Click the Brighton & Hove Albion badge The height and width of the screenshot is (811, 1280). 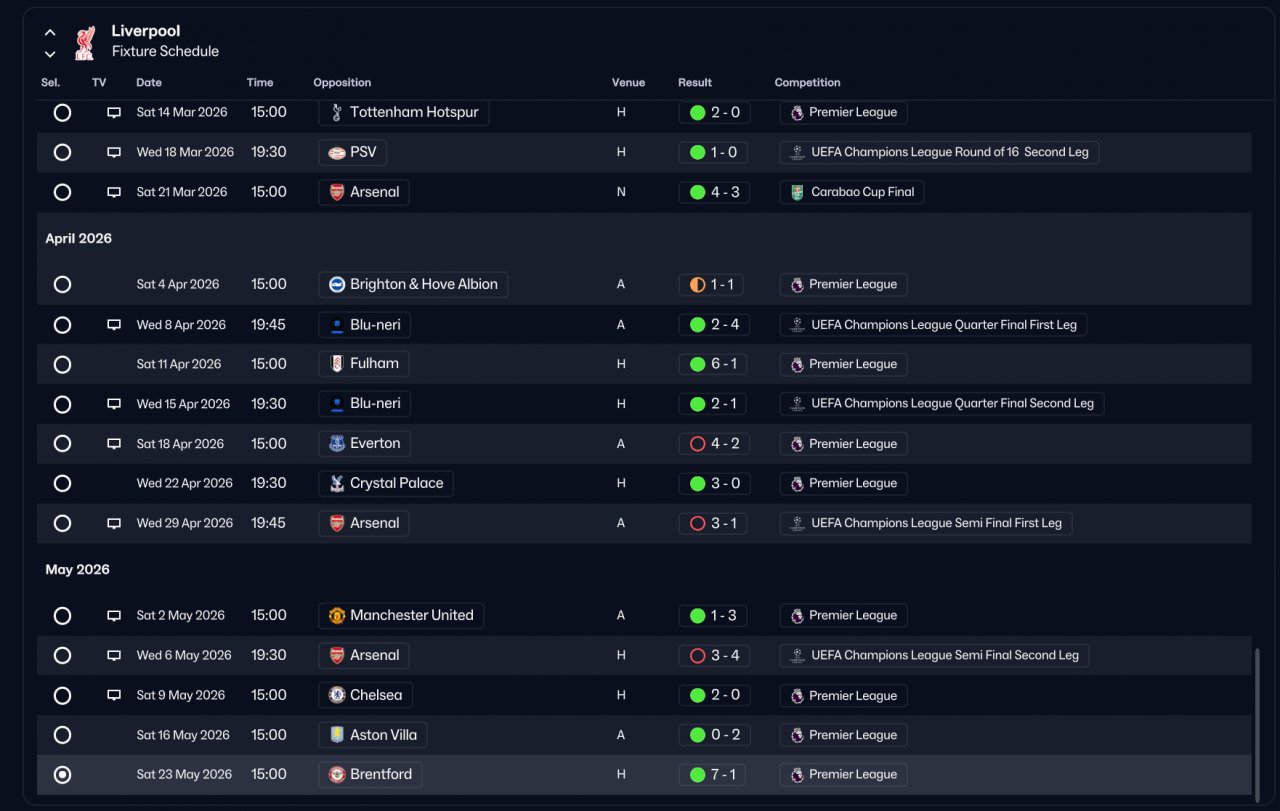tap(337, 285)
